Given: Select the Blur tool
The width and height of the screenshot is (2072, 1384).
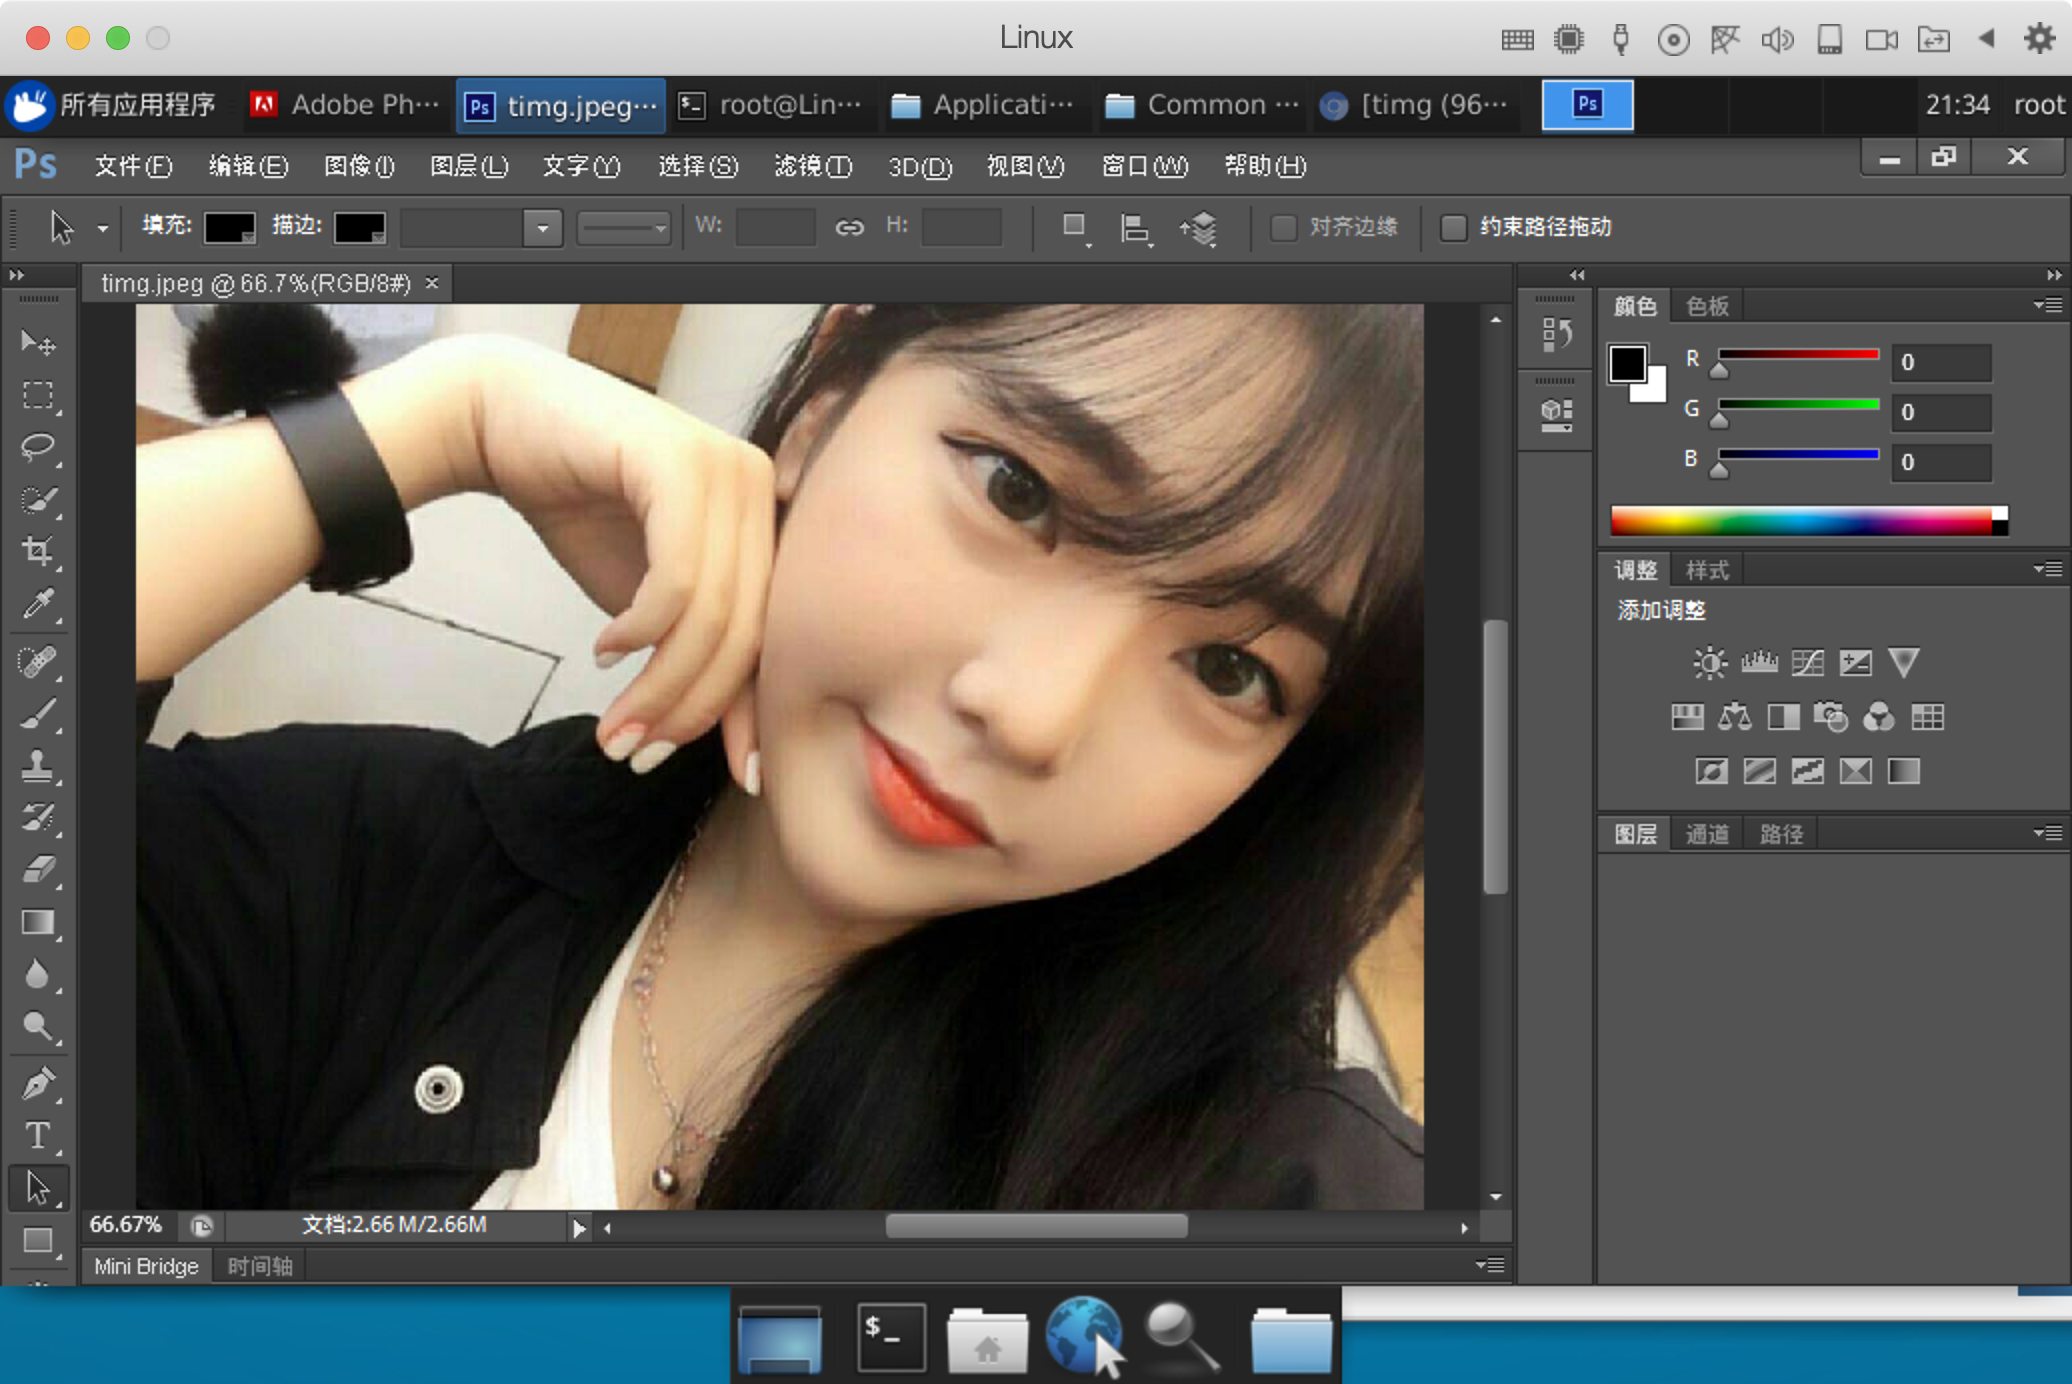Looking at the screenshot, I should tap(38, 974).
